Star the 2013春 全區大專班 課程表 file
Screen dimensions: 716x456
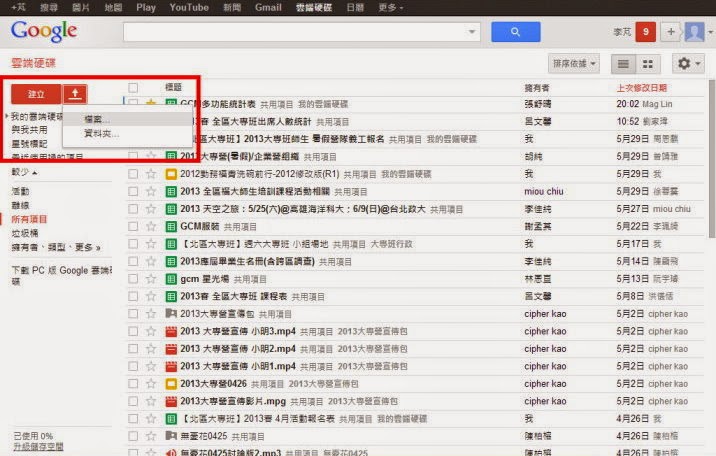pos(151,296)
